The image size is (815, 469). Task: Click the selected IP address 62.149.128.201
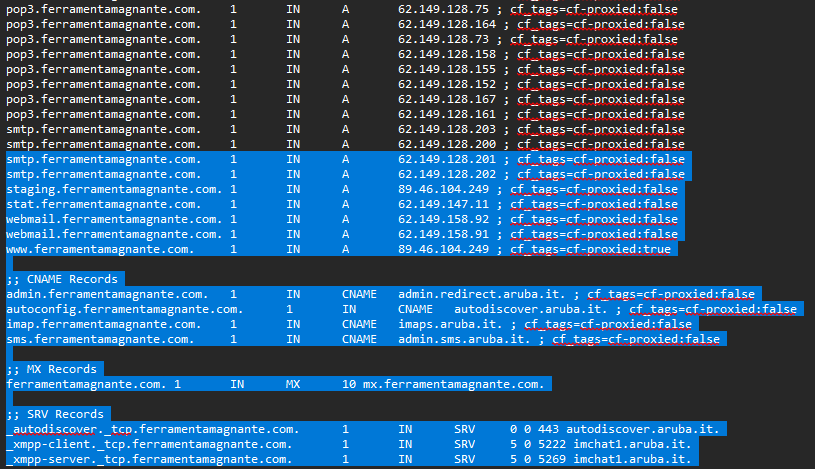point(447,160)
